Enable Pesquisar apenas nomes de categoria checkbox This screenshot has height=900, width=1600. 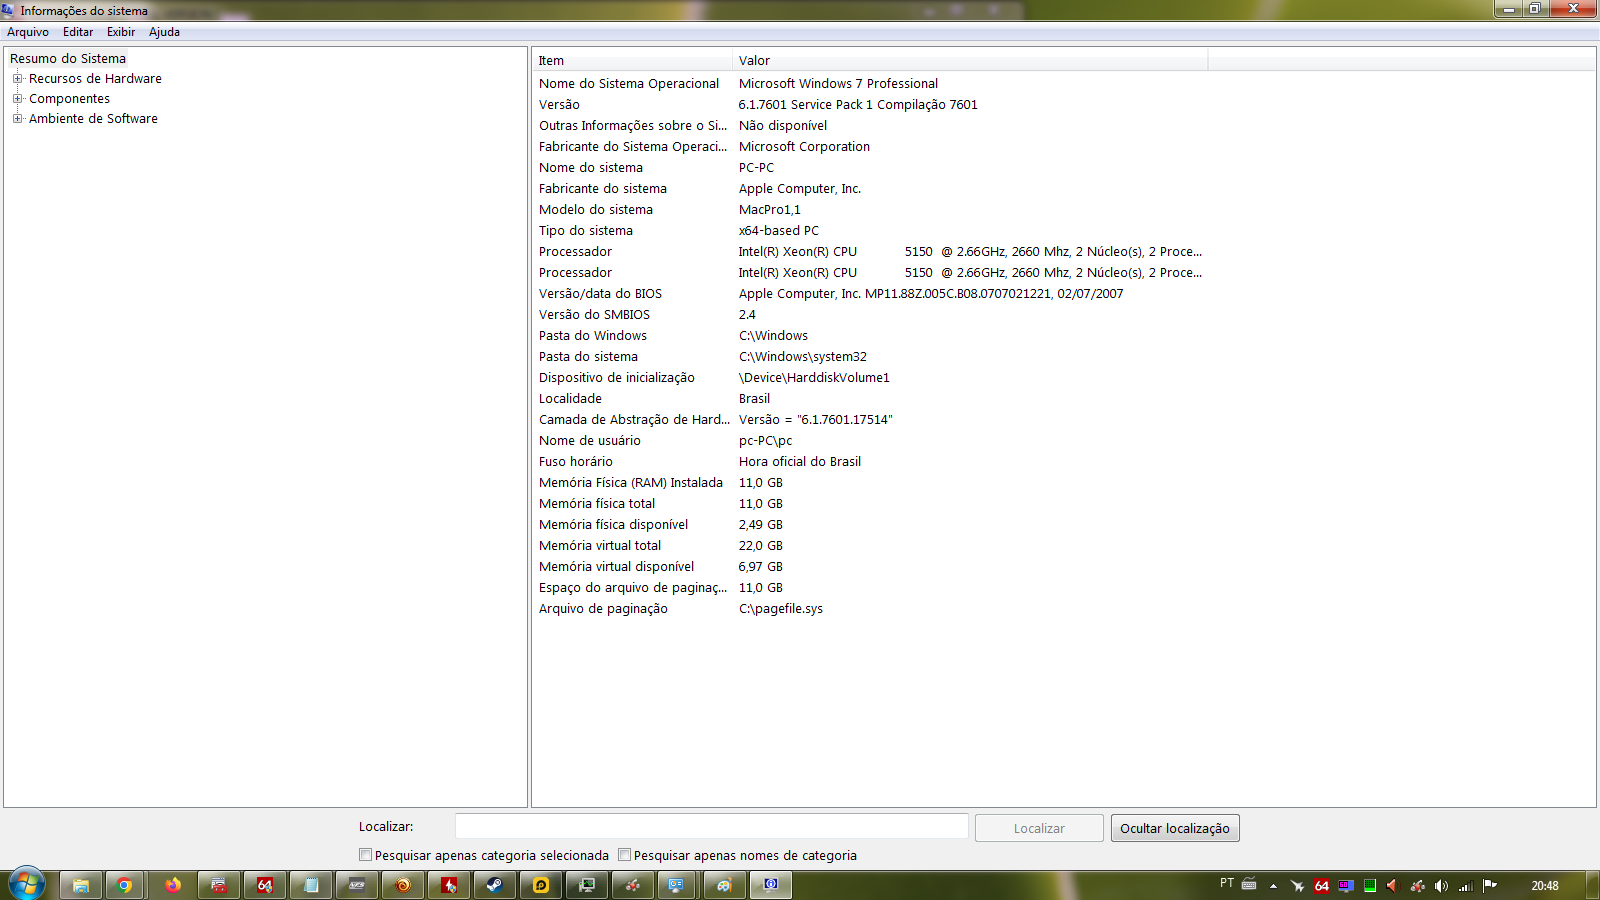tap(625, 855)
